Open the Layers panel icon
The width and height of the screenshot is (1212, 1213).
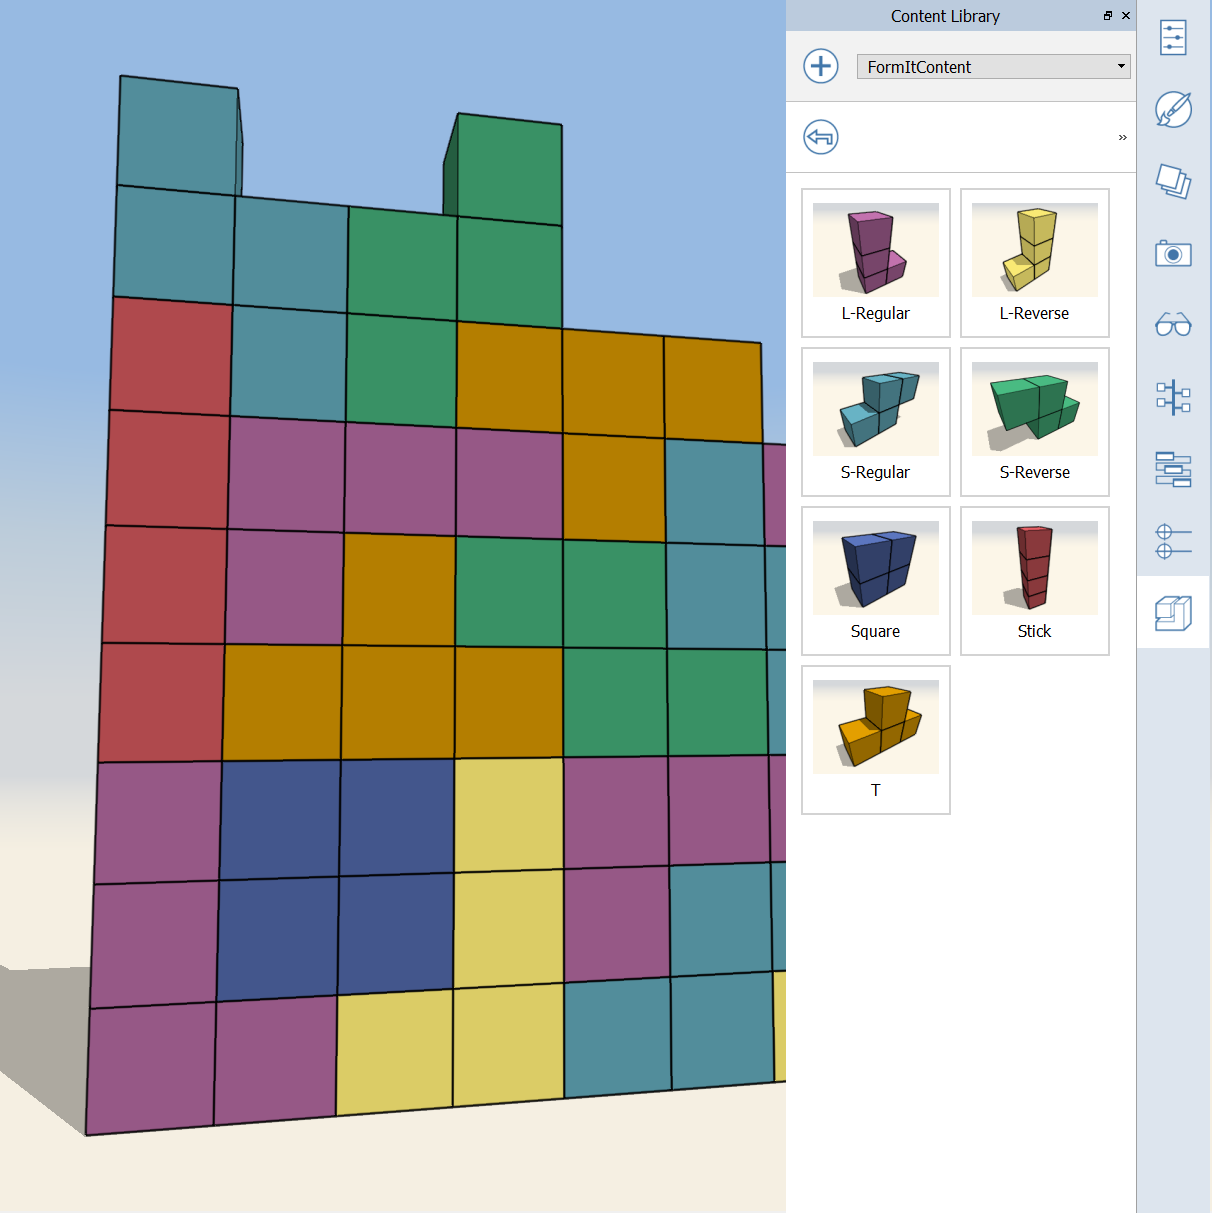click(1173, 181)
